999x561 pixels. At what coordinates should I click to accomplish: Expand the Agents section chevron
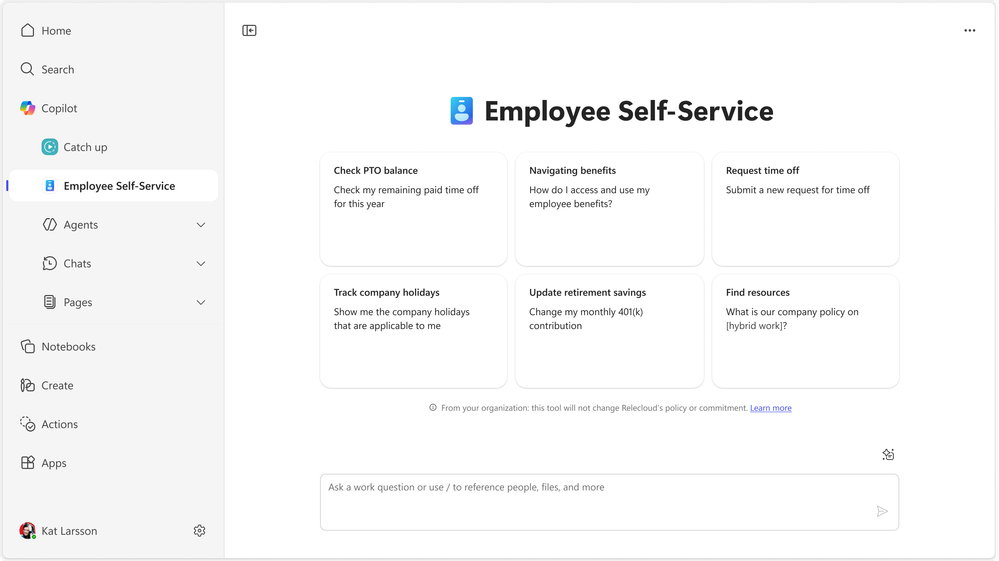200,225
